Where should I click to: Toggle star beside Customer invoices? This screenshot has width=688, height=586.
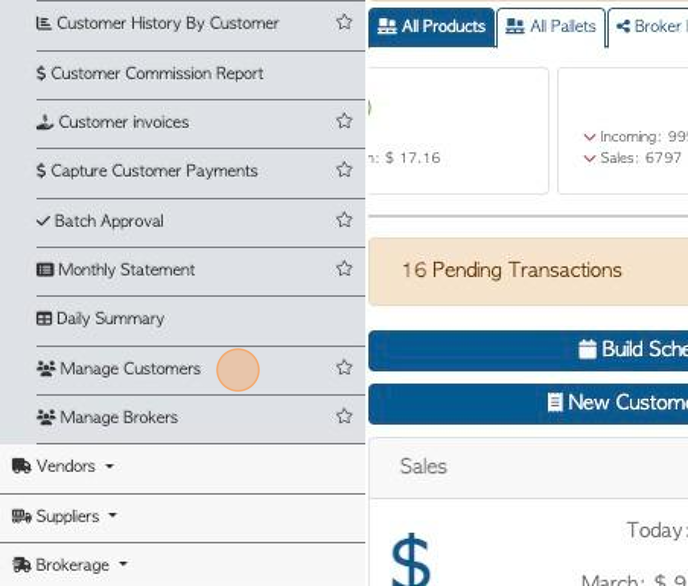tap(344, 121)
